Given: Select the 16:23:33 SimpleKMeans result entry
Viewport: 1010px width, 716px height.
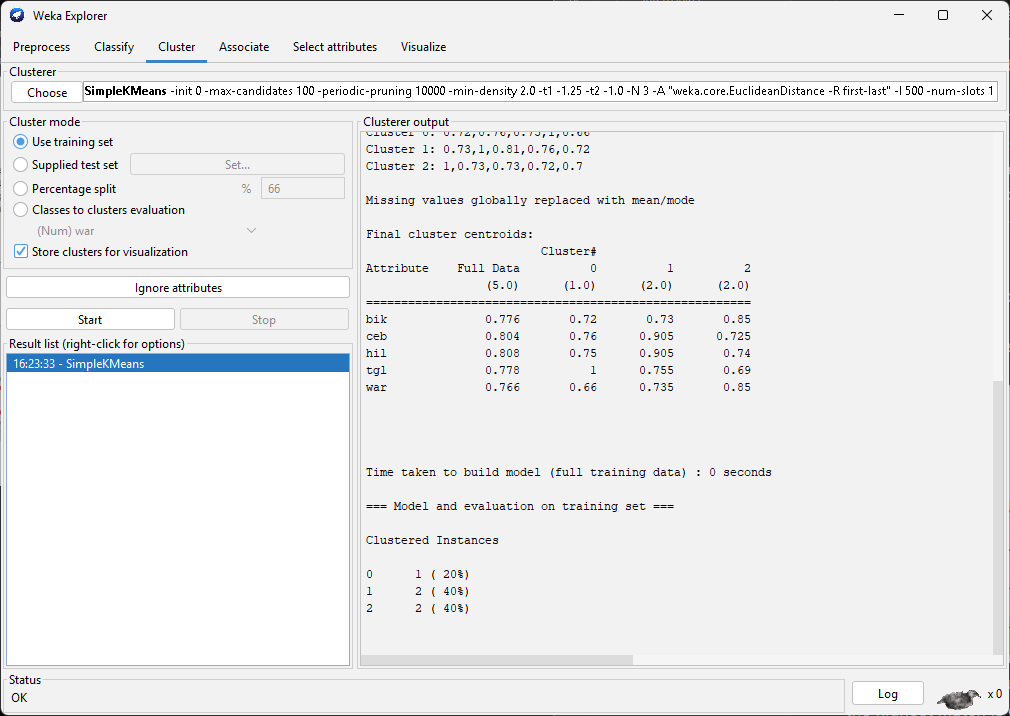Looking at the screenshot, I should (x=178, y=364).
